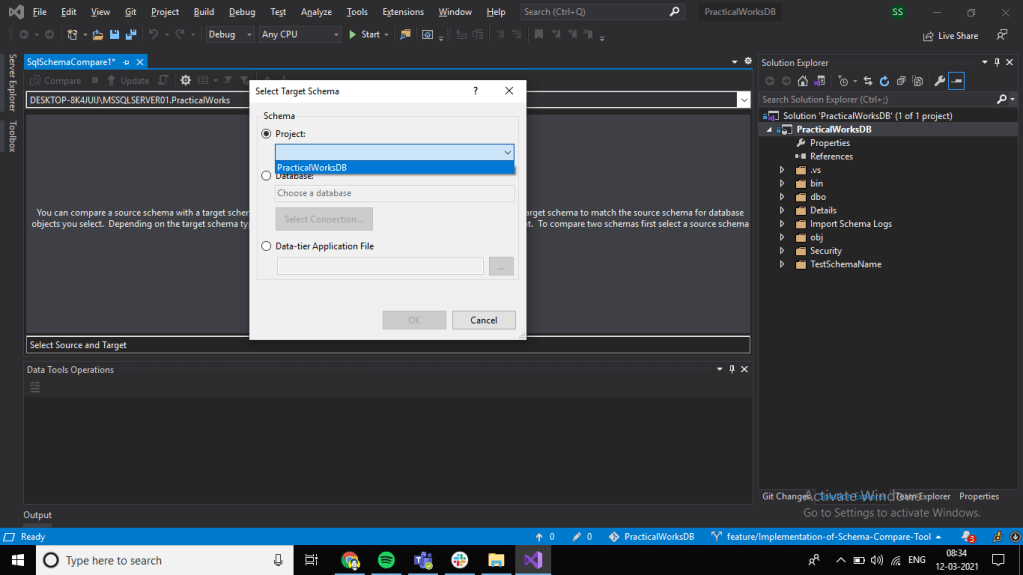Open the Debug configuration dropdown

tap(230, 35)
